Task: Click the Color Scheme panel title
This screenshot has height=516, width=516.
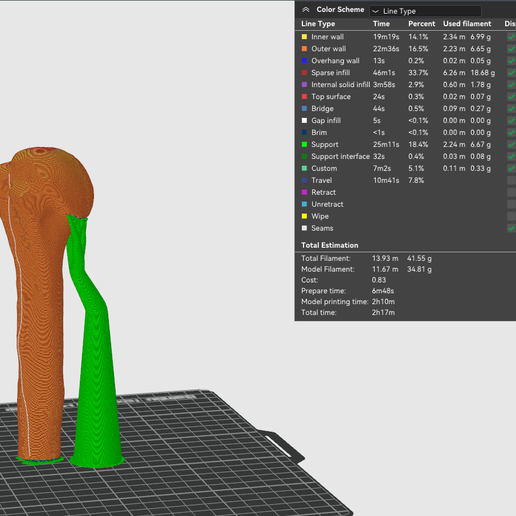Action: (340, 10)
